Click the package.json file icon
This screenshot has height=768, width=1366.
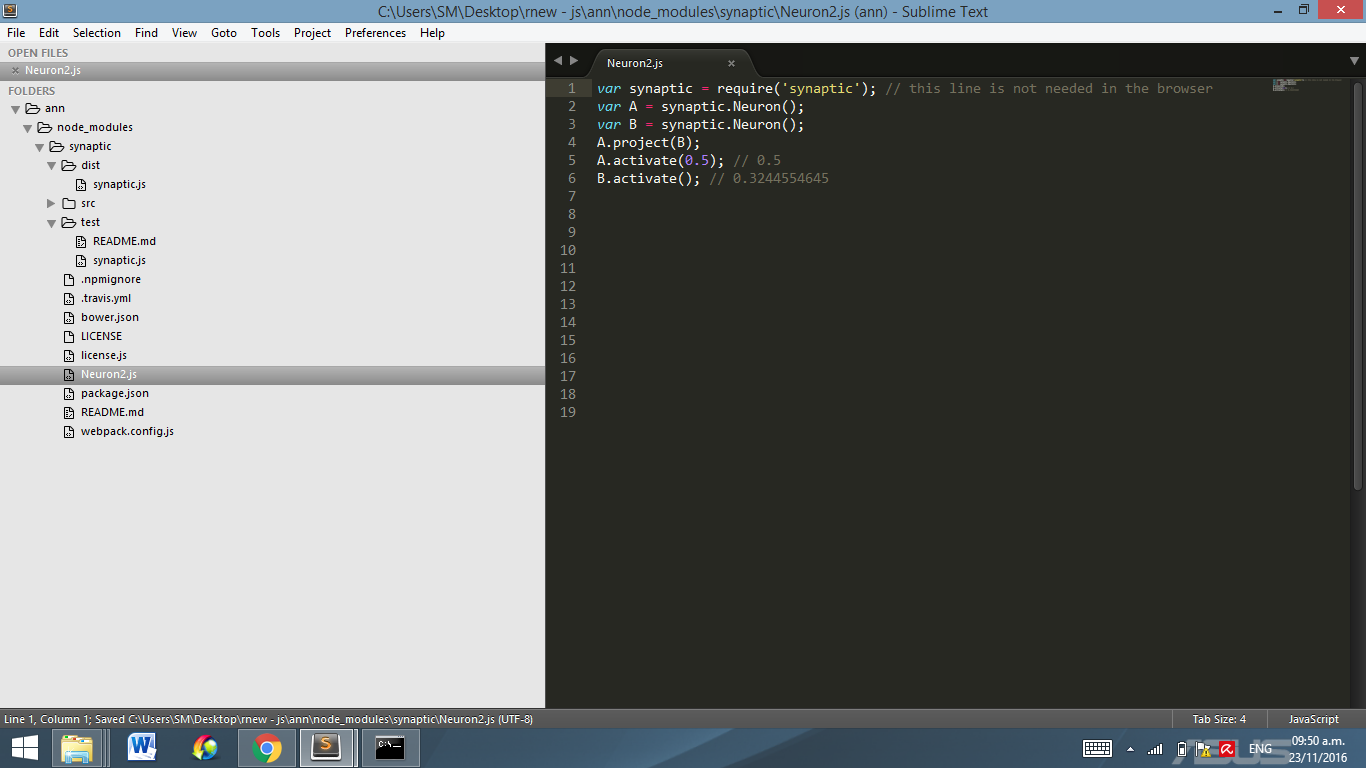click(x=69, y=393)
